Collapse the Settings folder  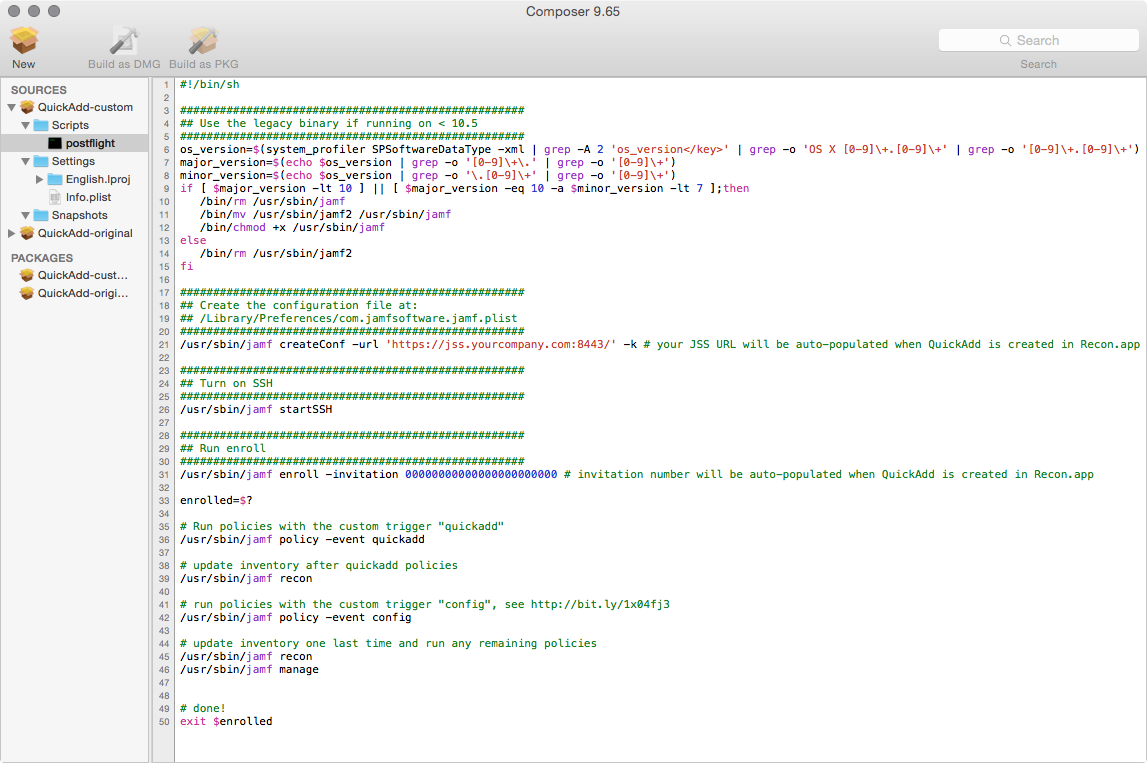click(26, 161)
